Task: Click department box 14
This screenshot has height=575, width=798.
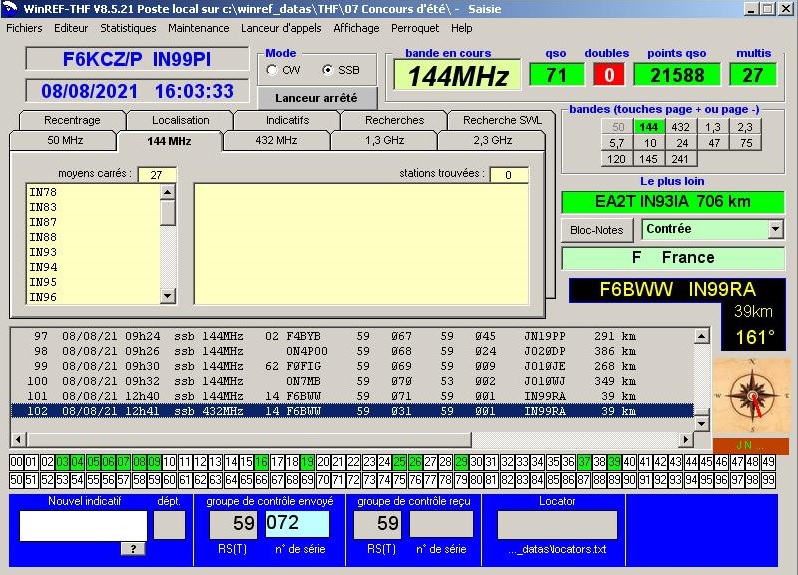Action: click(231, 462)
